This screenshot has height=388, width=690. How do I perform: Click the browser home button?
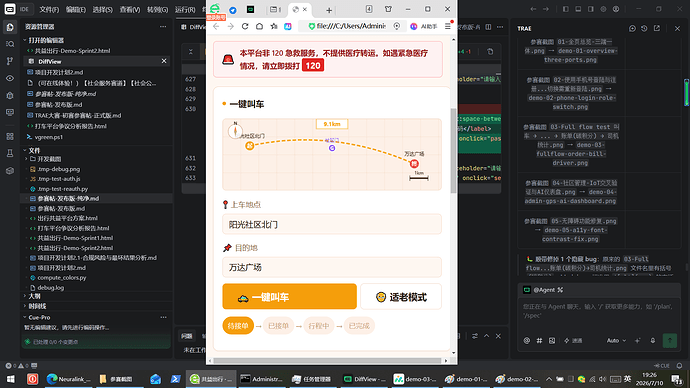[260, 26]
